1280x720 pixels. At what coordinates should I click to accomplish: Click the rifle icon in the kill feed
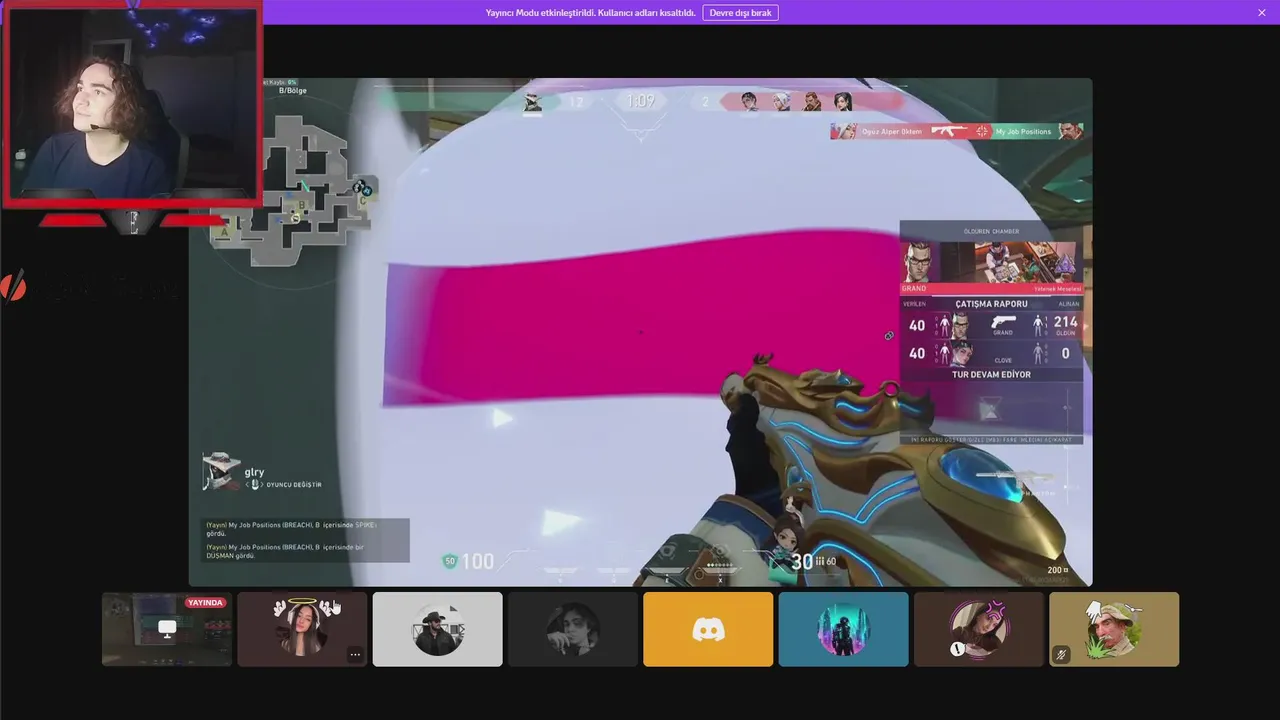(950, 131)
